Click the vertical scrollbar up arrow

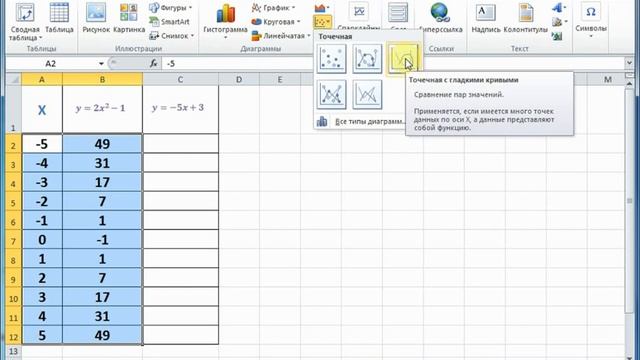click(629, 84)
